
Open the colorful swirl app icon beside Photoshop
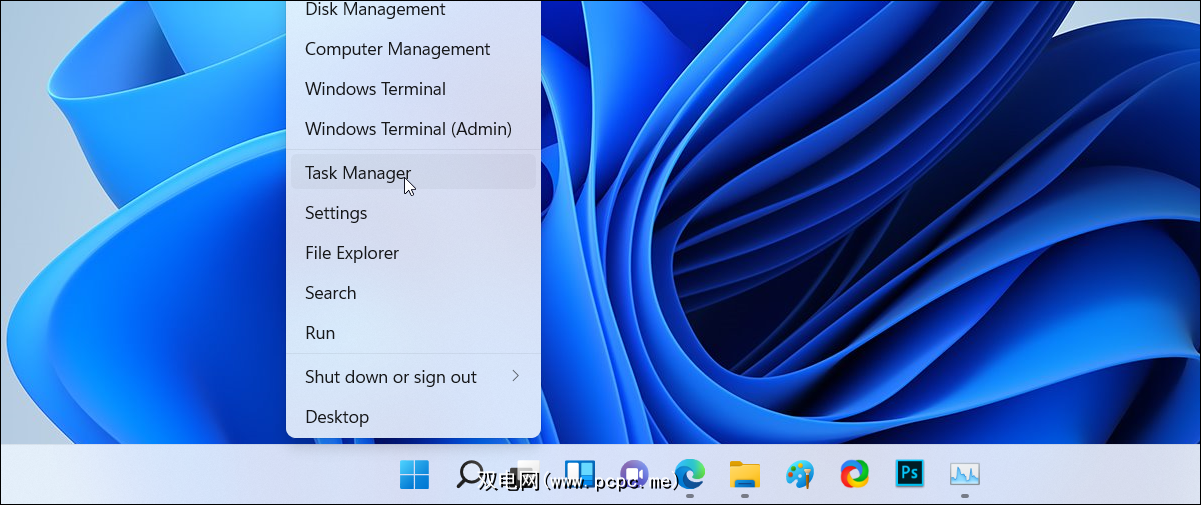tap(854, 474)
